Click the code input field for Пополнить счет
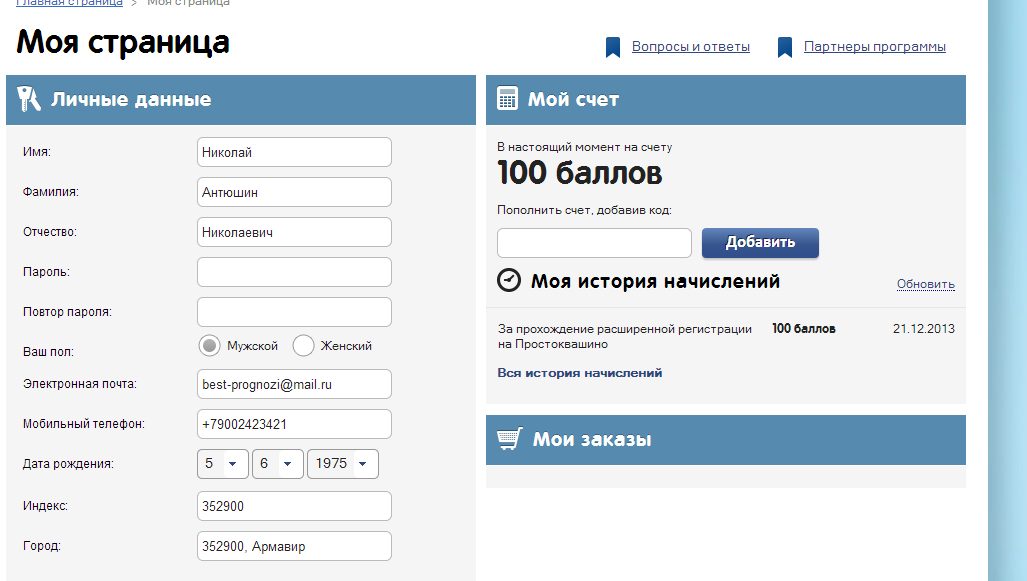 [594, 243]
